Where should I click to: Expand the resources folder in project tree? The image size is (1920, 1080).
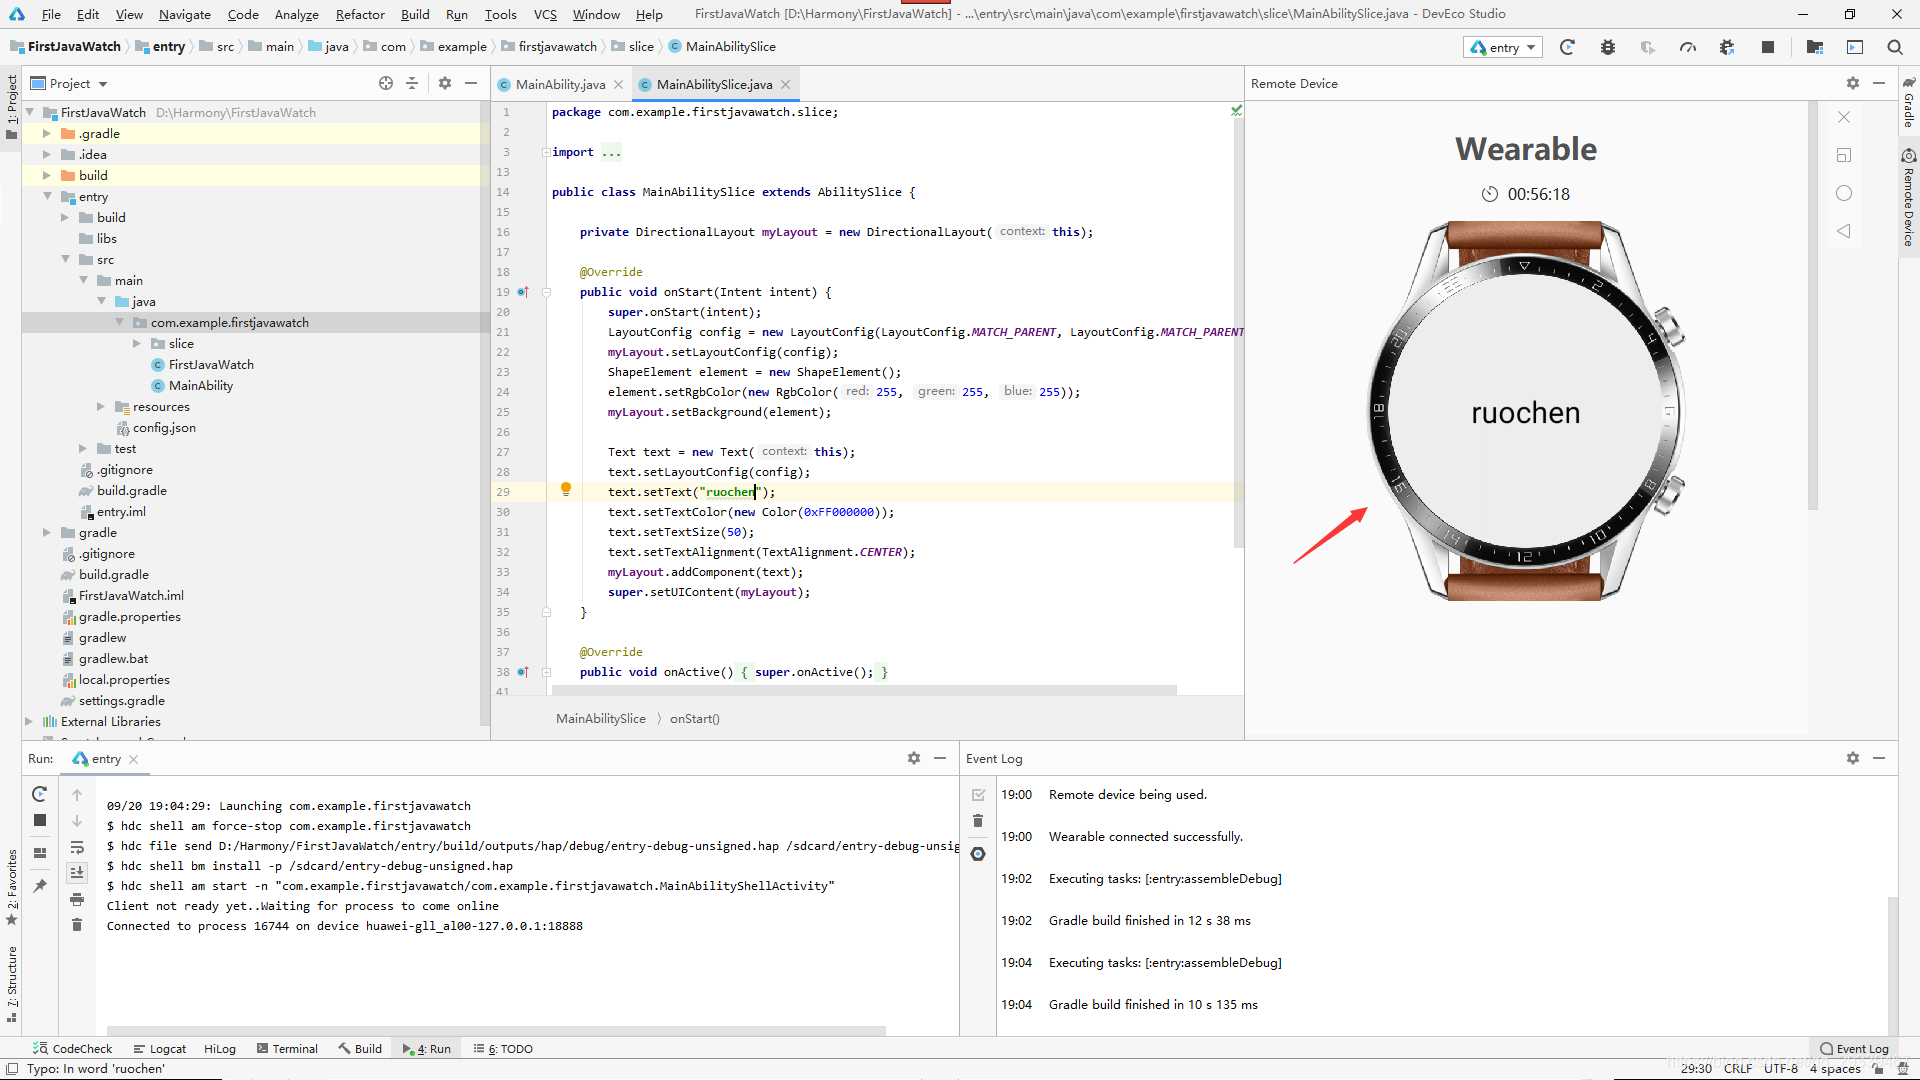[x=101, y=407]
